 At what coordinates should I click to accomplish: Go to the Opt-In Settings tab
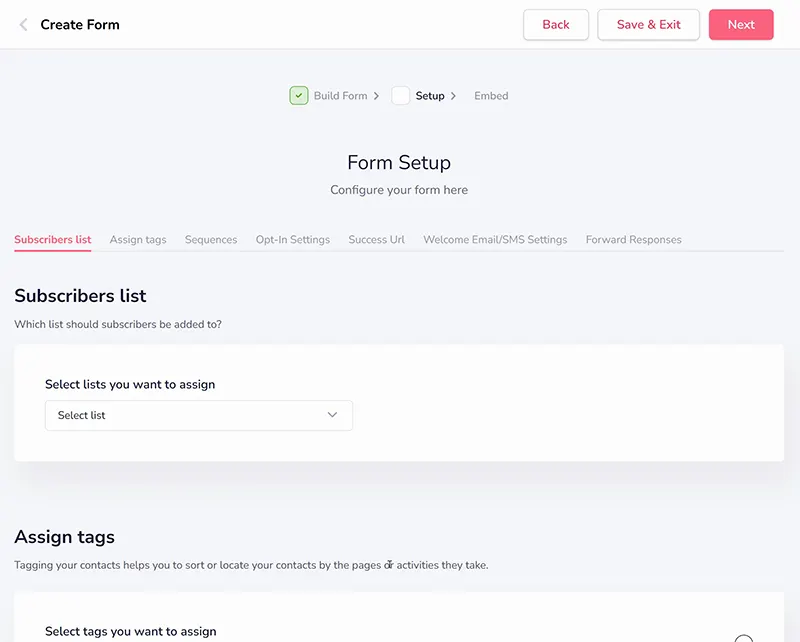[293, 240]
